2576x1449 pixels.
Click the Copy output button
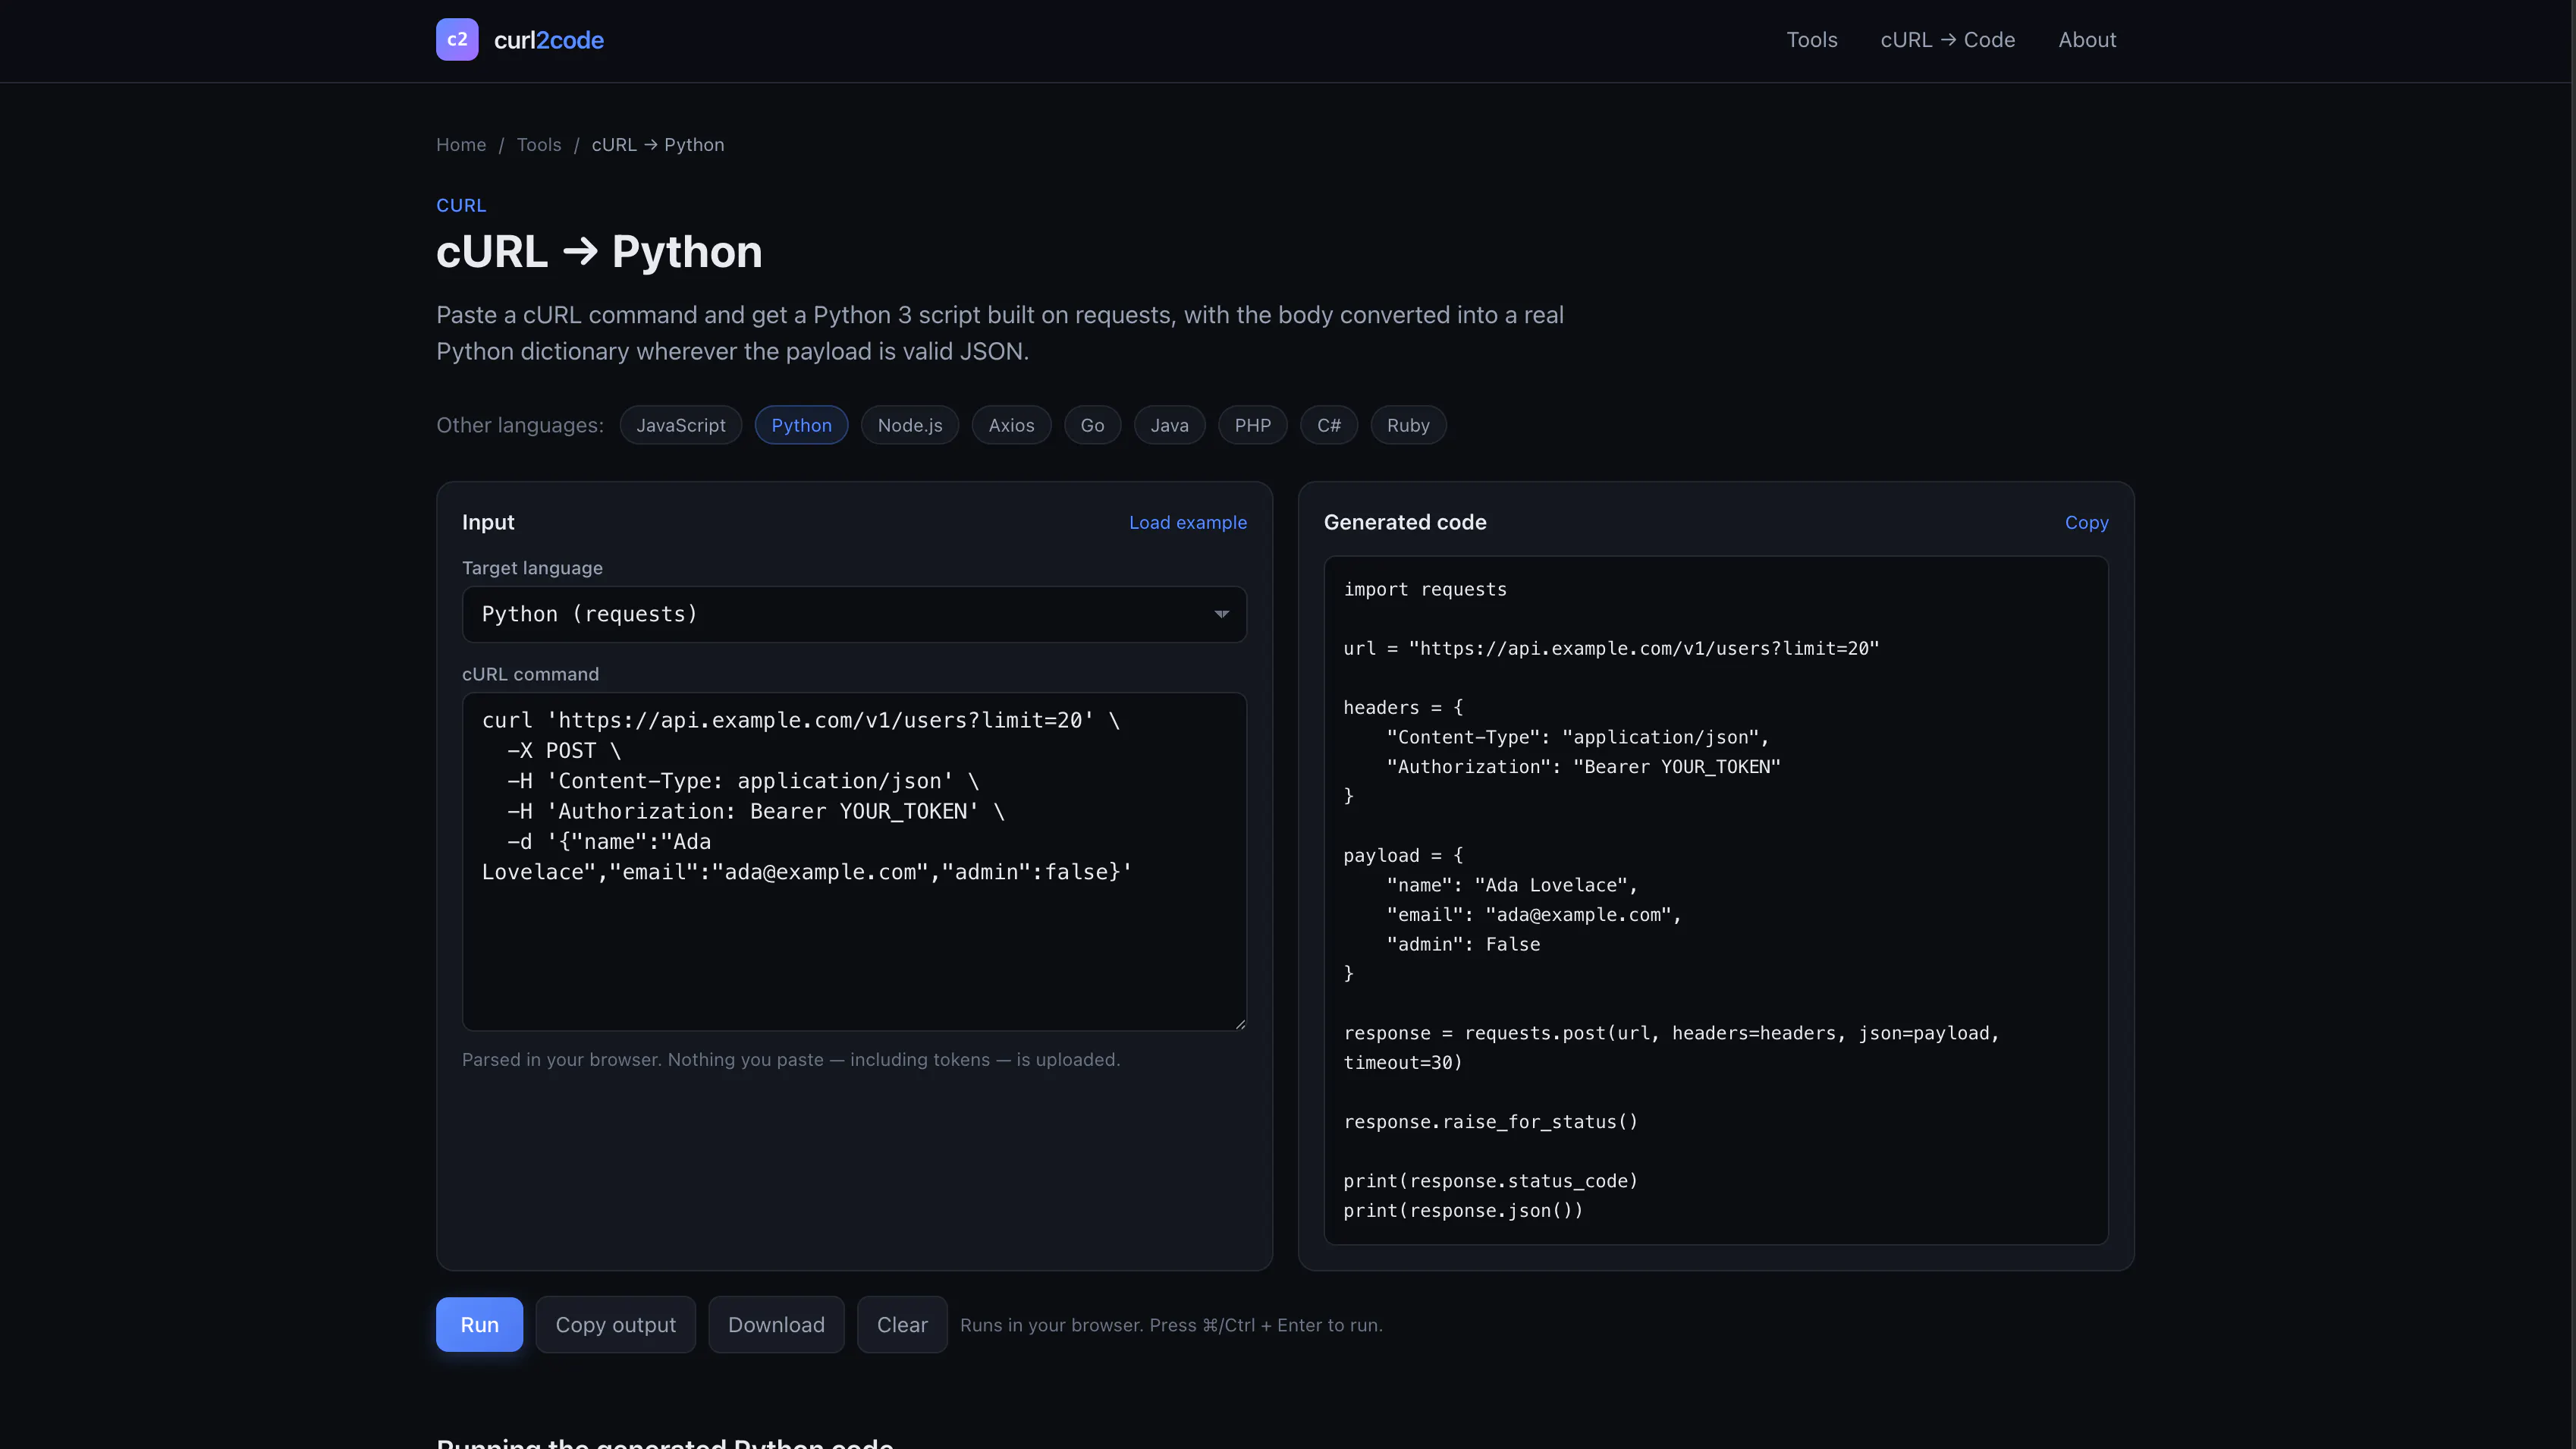615,1325
